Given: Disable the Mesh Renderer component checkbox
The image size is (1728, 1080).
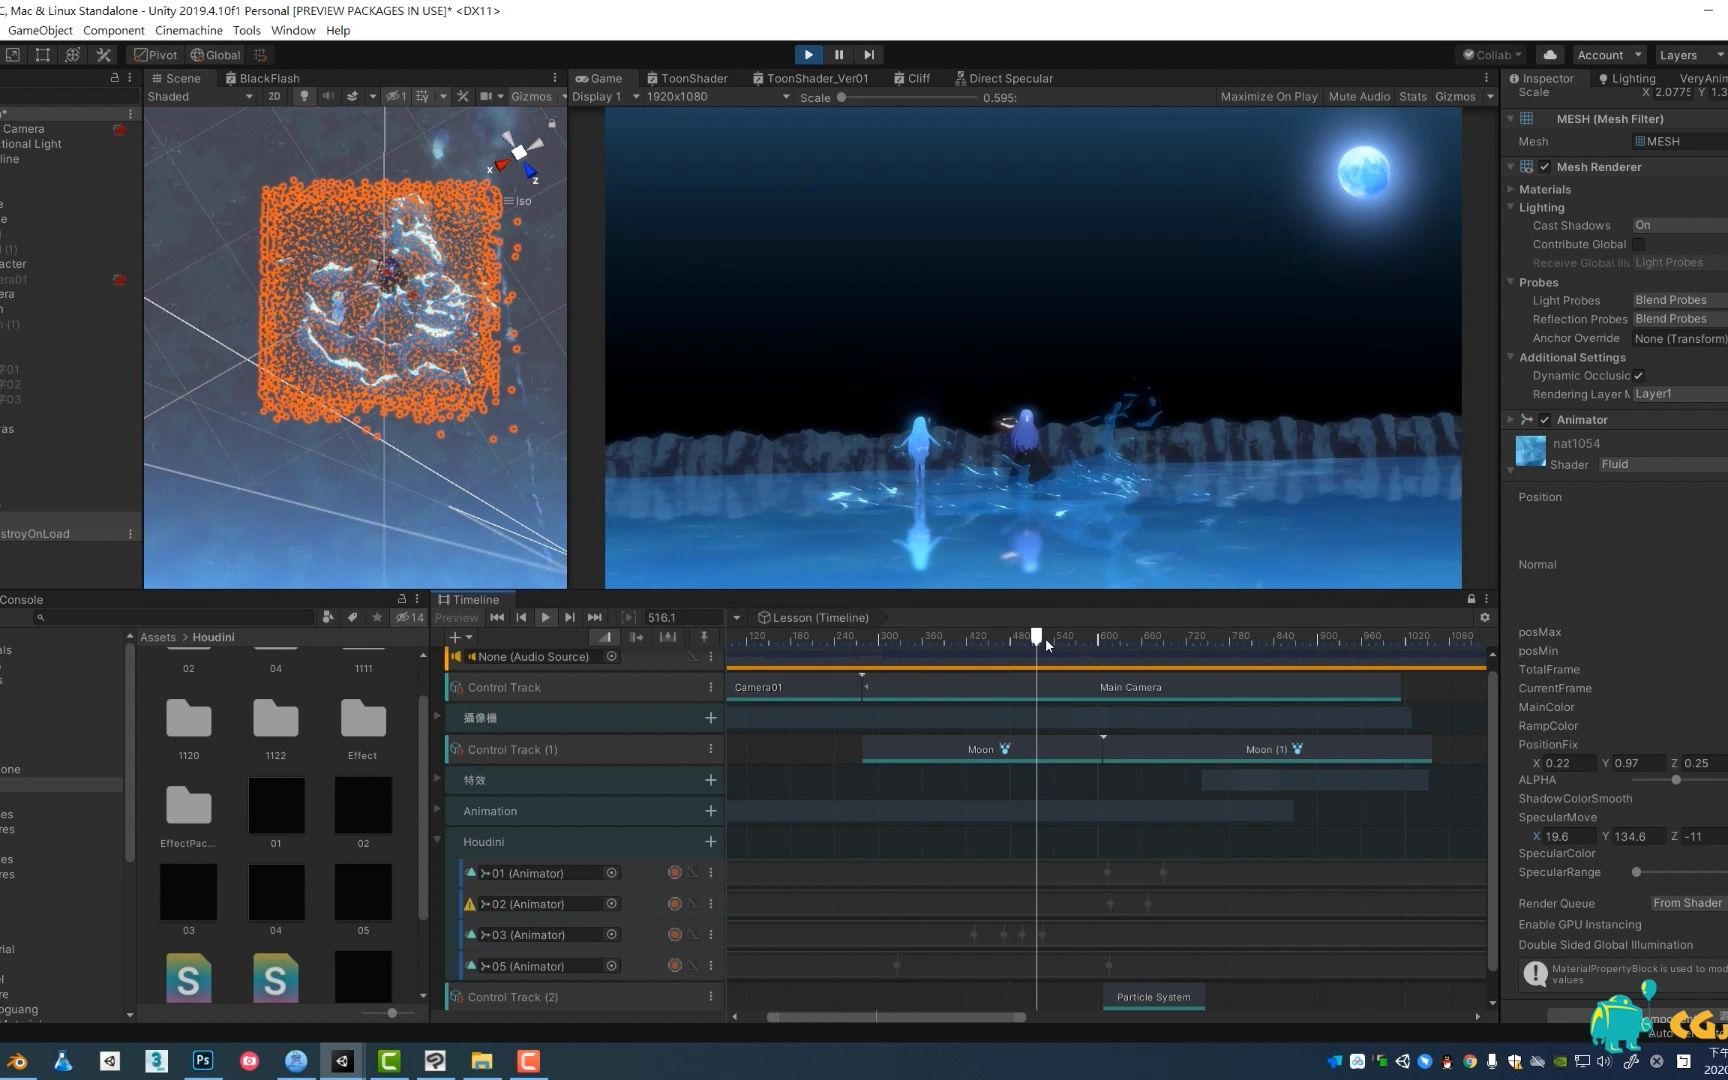Looking at the screenshot, I should (x=1545, y=167).
